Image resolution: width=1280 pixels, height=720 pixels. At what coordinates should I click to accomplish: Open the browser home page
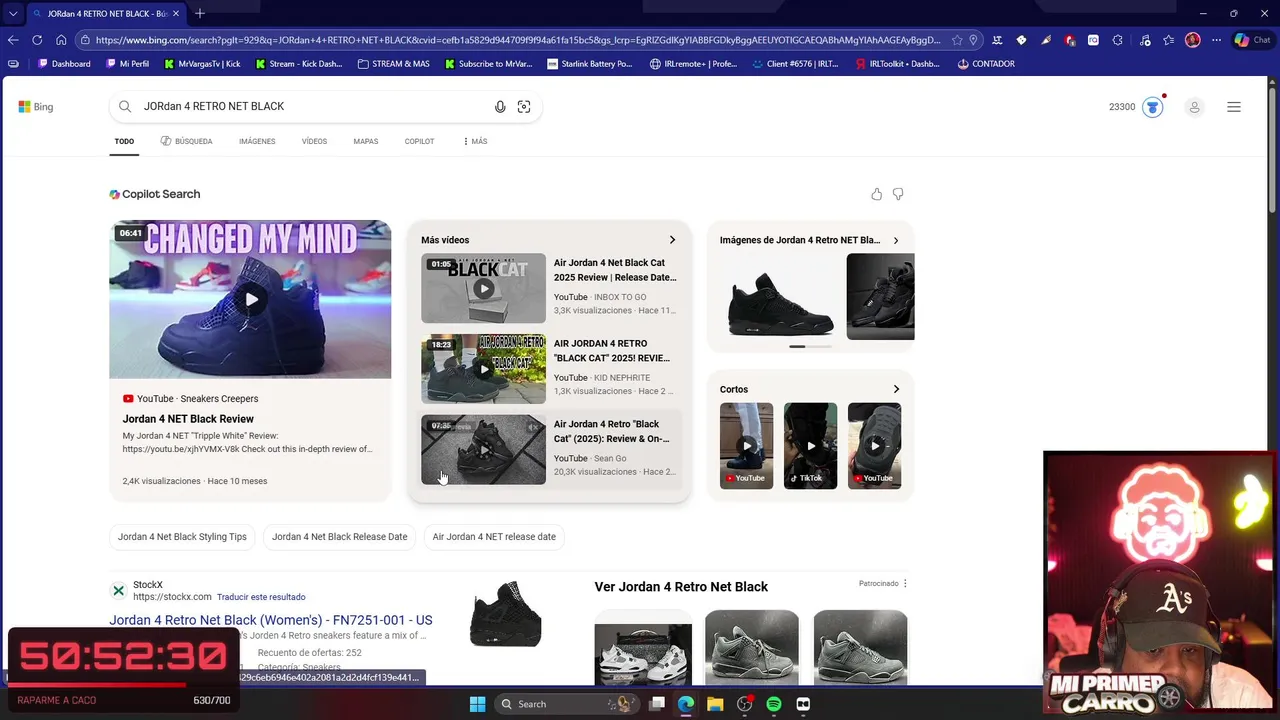[x=61, y=40]
